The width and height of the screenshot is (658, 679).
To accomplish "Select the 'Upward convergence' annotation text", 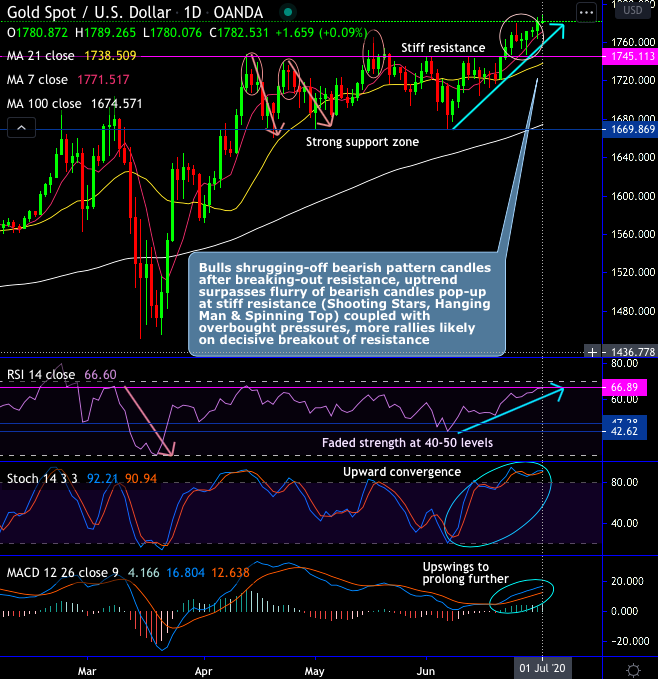I will pyautogui.click(x=402, y=472).
